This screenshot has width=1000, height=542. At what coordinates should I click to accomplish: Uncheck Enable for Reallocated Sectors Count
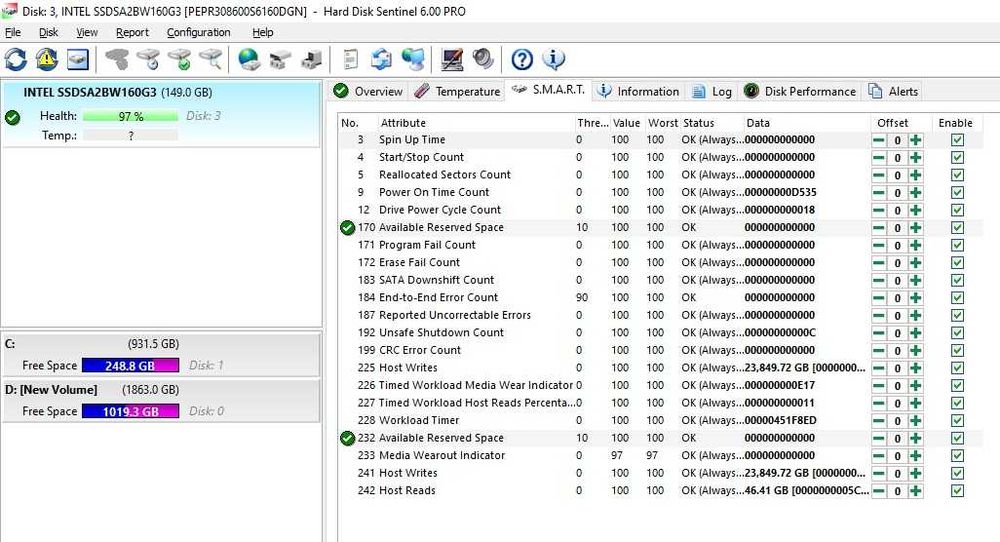click(x=957, y=175)
